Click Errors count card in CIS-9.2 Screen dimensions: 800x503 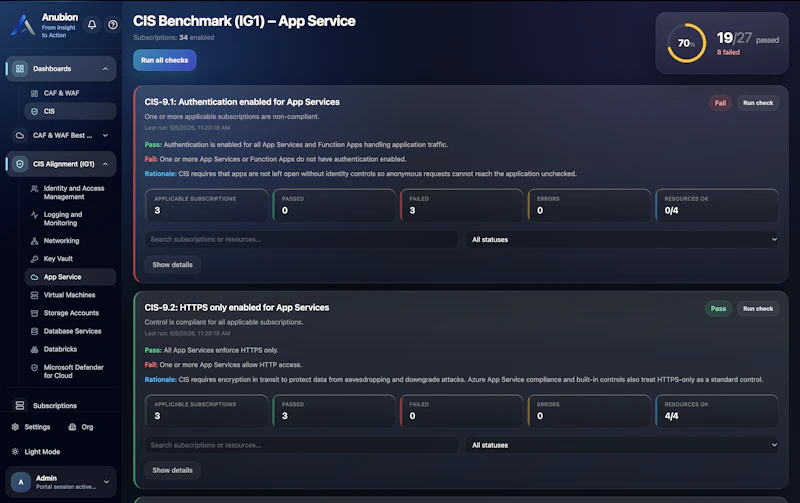coord(589,411)
